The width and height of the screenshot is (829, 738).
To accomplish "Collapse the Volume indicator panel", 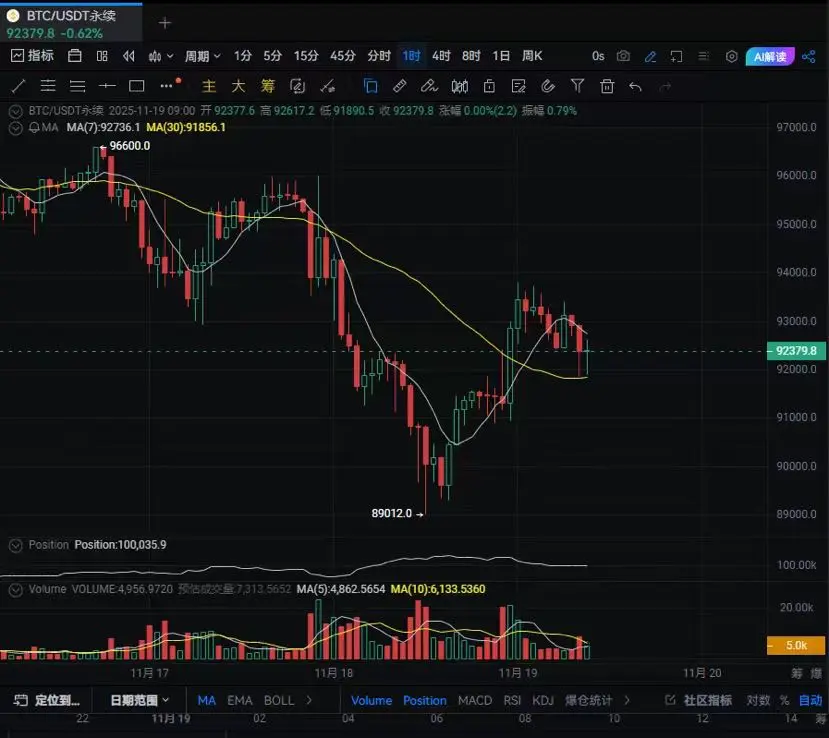I will click(16, 589).
